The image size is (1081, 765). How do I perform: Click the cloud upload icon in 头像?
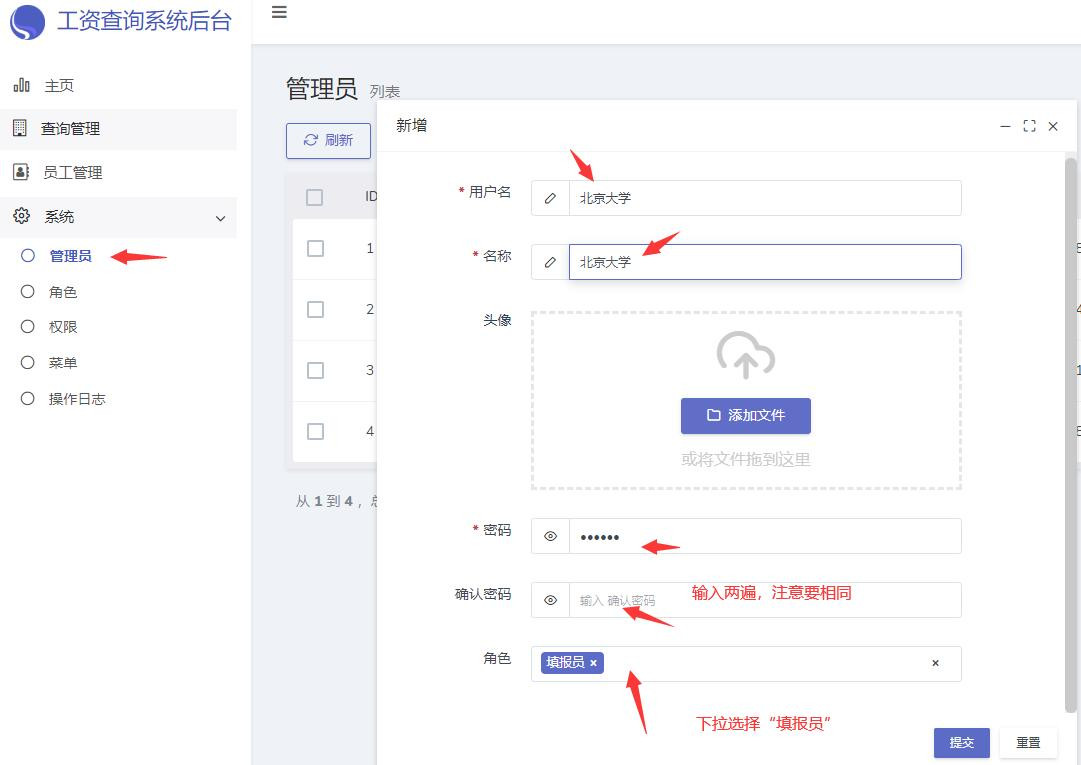click(745, 354)
